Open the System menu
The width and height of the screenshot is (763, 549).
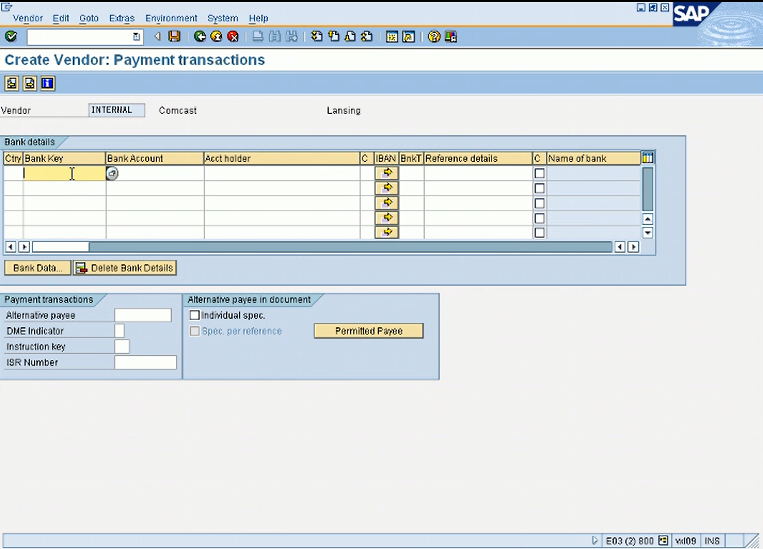coord(223,18)
